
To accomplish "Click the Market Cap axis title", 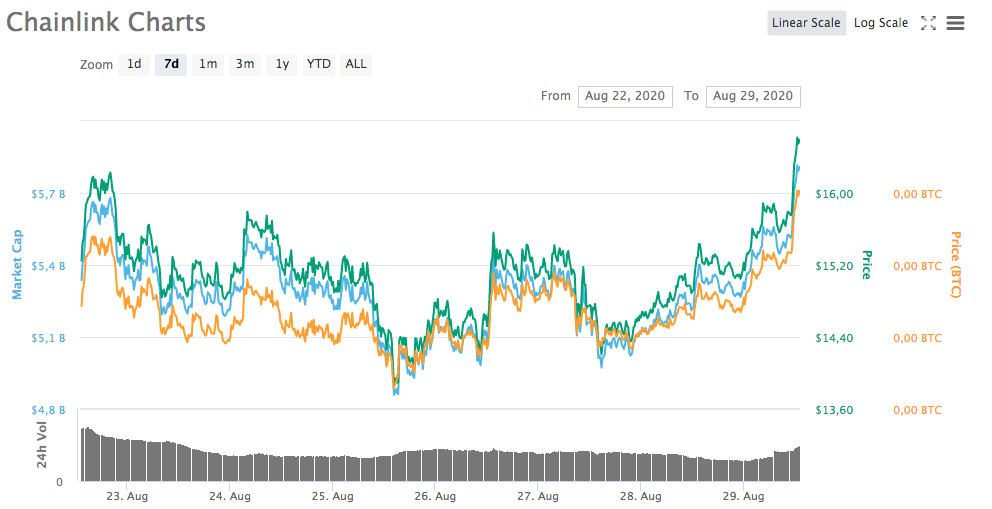I will tap(17, 265).
